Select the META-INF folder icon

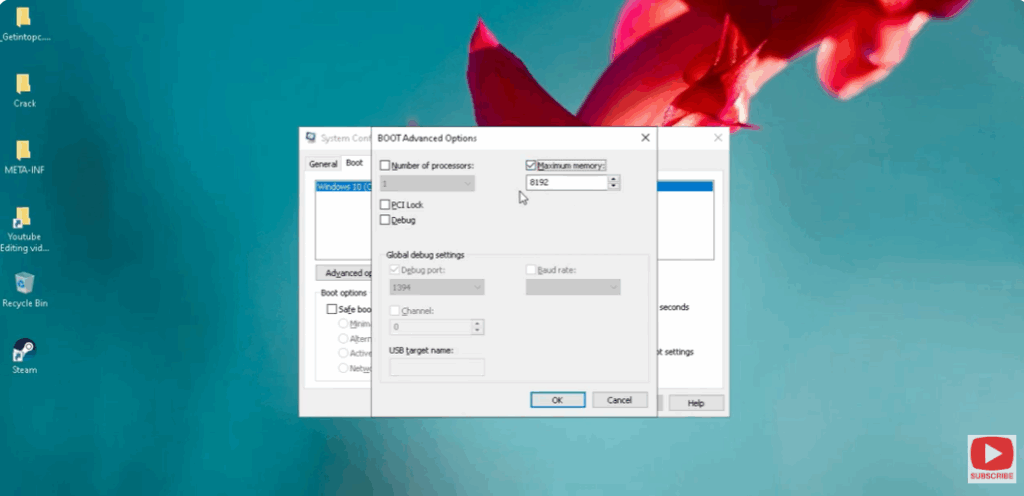click(x=24, y=151)
